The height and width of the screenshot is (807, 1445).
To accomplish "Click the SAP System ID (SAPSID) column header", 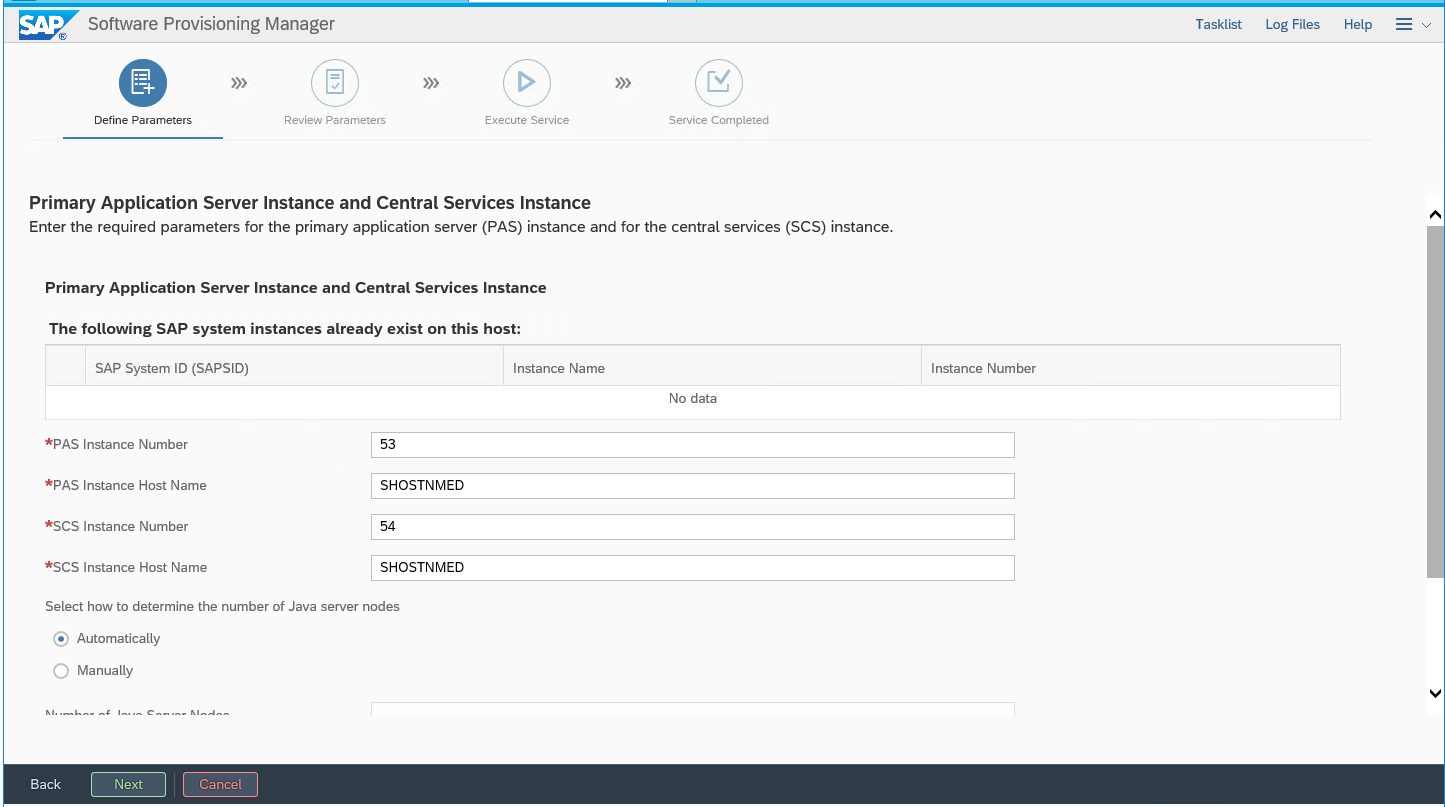I will [x=294, y=368].
